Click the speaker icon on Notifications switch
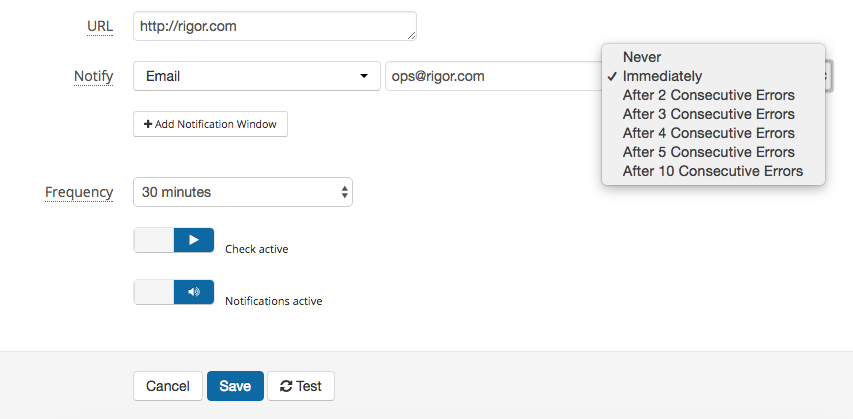 point(194,292)
